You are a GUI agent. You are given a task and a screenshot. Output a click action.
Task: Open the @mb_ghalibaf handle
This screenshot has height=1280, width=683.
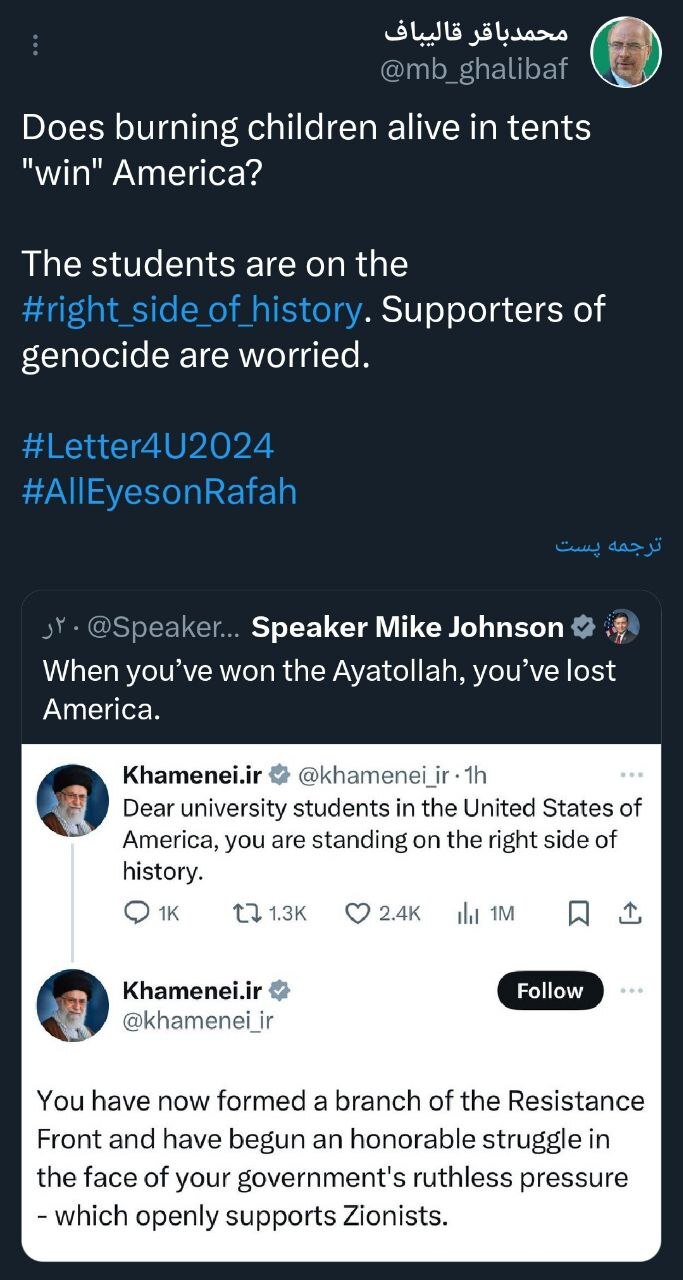[474, 67]
